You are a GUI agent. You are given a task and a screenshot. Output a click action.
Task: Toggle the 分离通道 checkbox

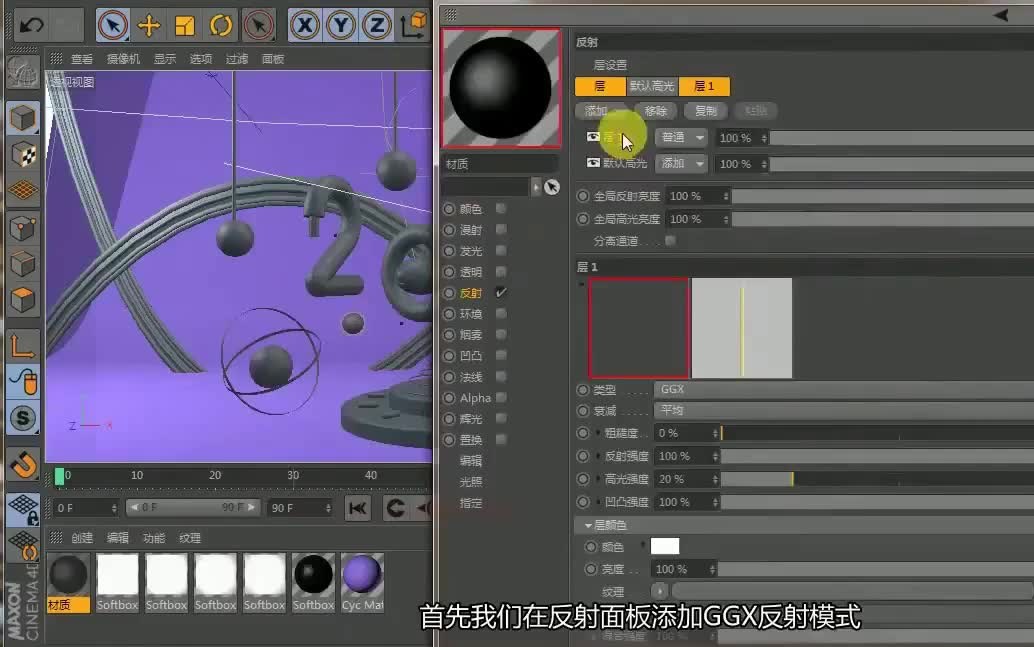click(x=670, y=241)
